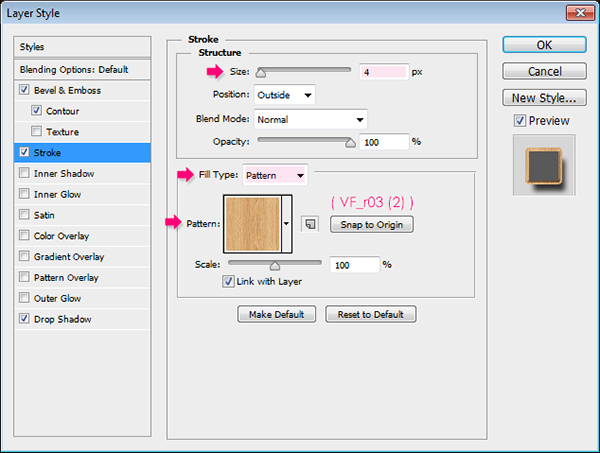Screen dimensions: 600x453
Task: Create new preset from current pattern icon
Action: [x=310, y=225]
